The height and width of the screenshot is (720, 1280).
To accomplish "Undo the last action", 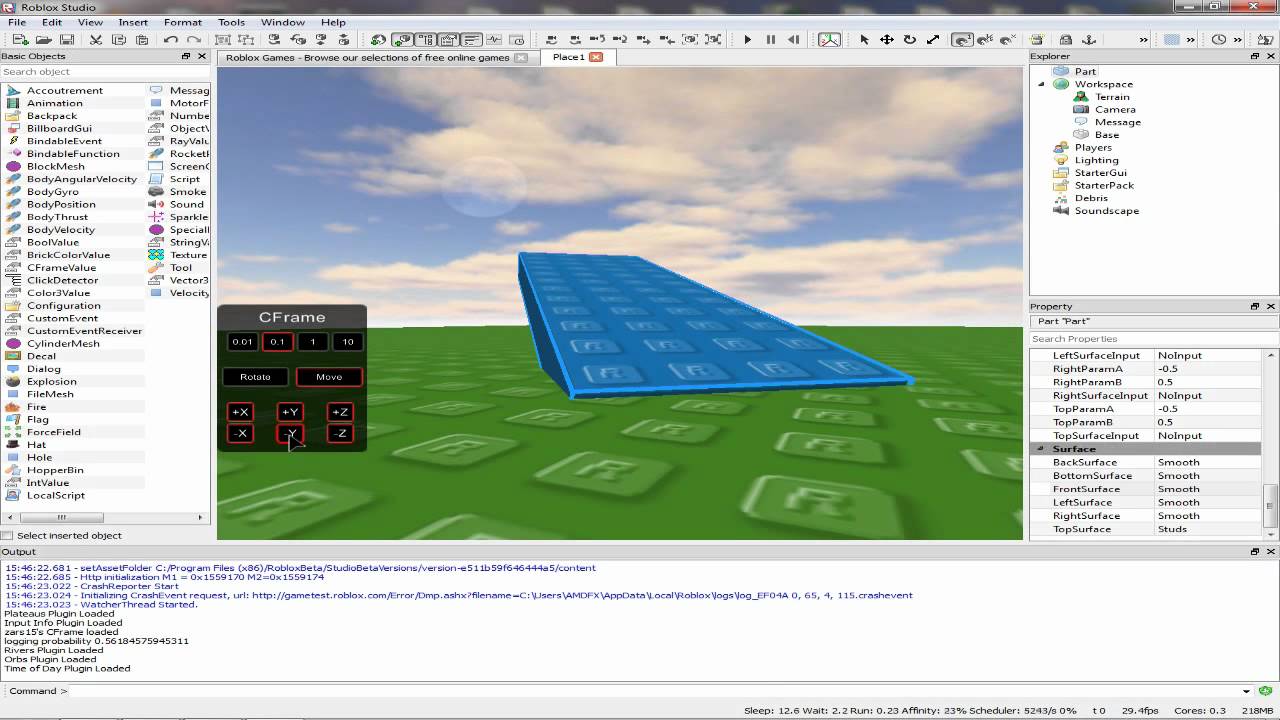I will [171, 40].
